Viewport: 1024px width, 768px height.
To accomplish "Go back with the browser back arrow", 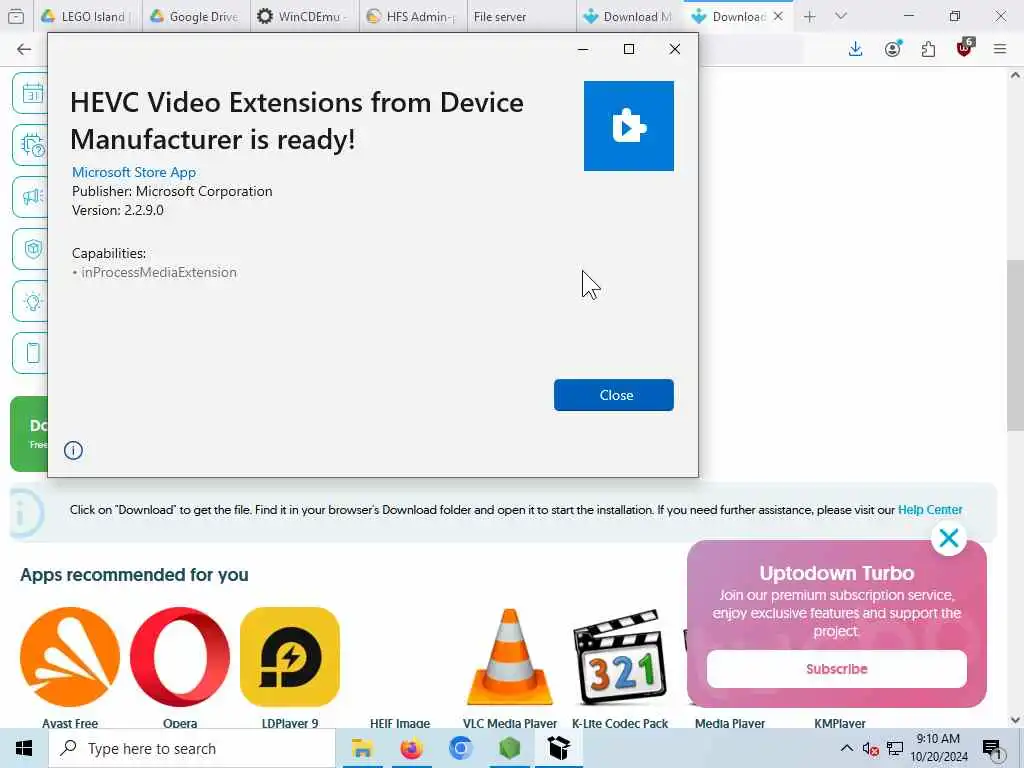I will (24, 49).
